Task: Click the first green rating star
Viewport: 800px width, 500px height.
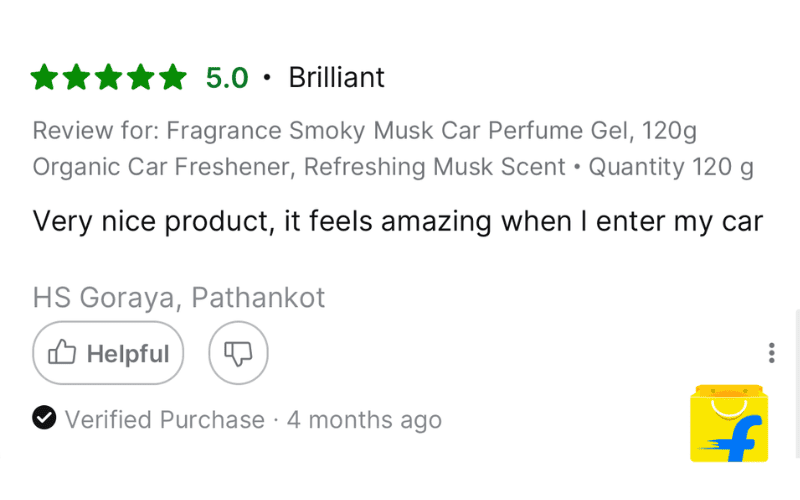Action: click(45, 77)
